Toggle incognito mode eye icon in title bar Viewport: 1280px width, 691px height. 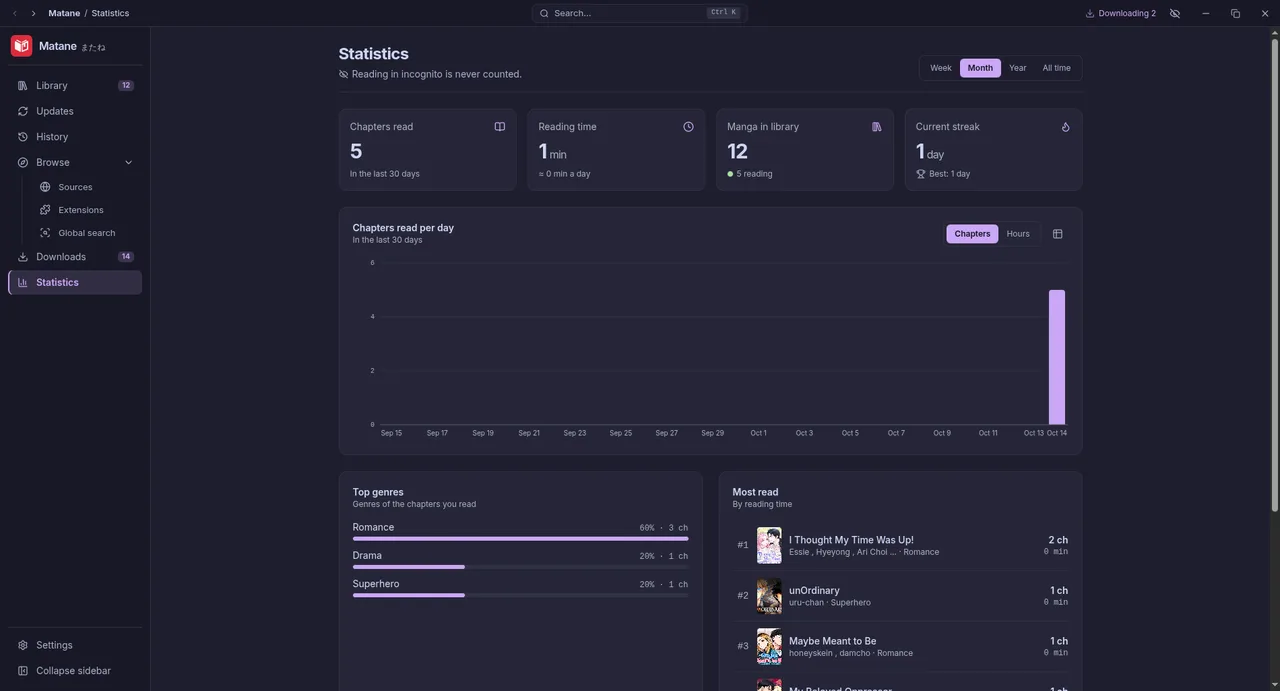click(1175, 13)
